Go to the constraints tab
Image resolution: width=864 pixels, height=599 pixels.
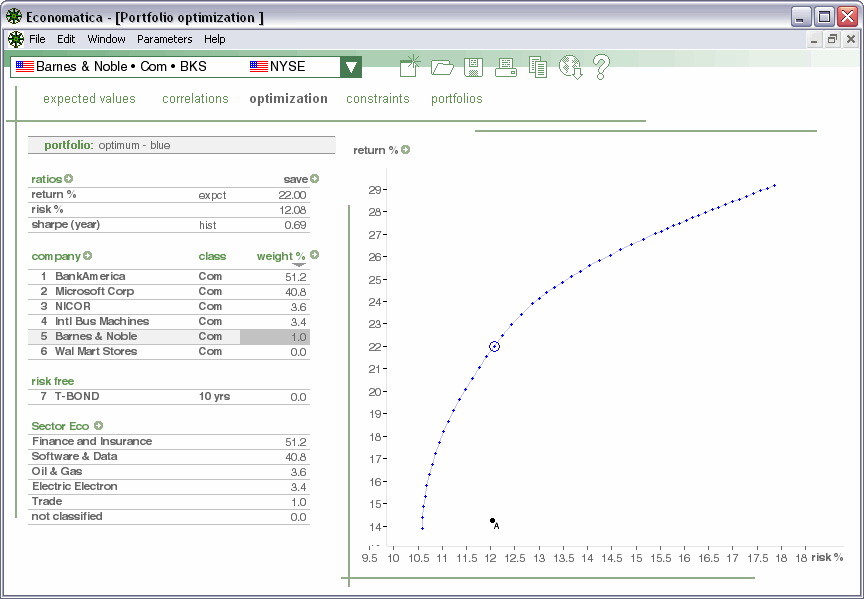[x=377, y=99]
